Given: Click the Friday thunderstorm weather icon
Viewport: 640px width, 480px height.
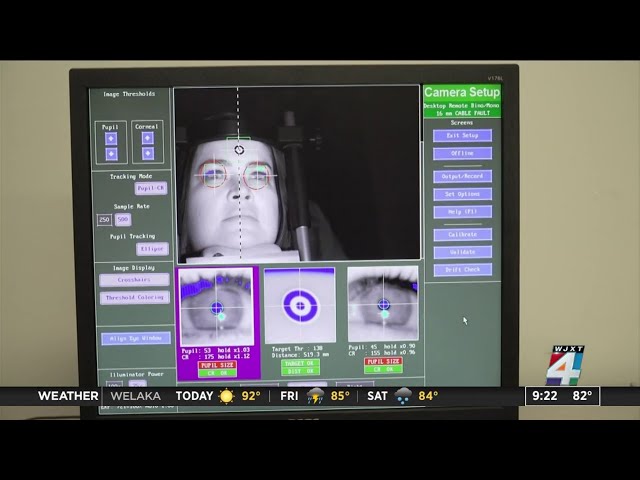Looking at the screenshot, I should [x=315, y=396].
